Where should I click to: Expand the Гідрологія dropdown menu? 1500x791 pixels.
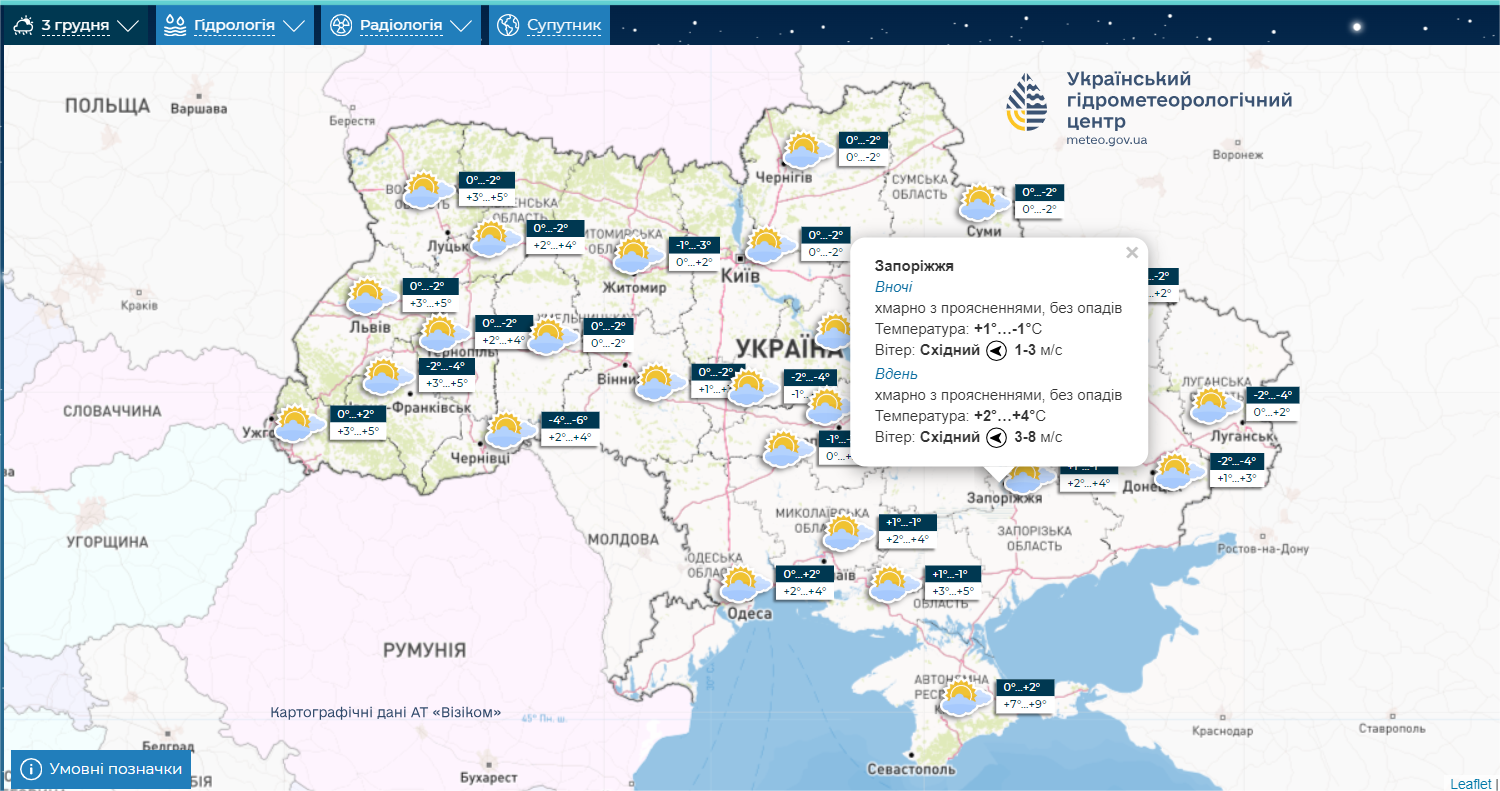tap(234, 25)
